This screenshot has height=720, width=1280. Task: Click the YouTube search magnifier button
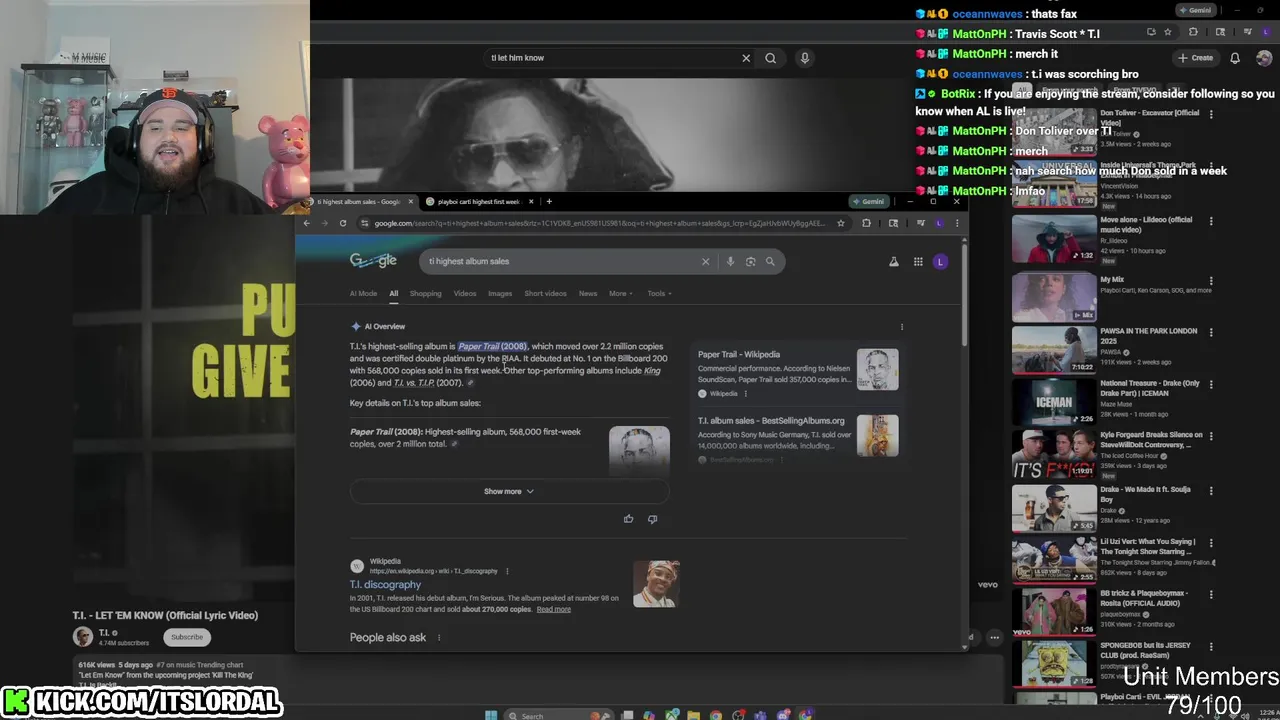point(770,58)
